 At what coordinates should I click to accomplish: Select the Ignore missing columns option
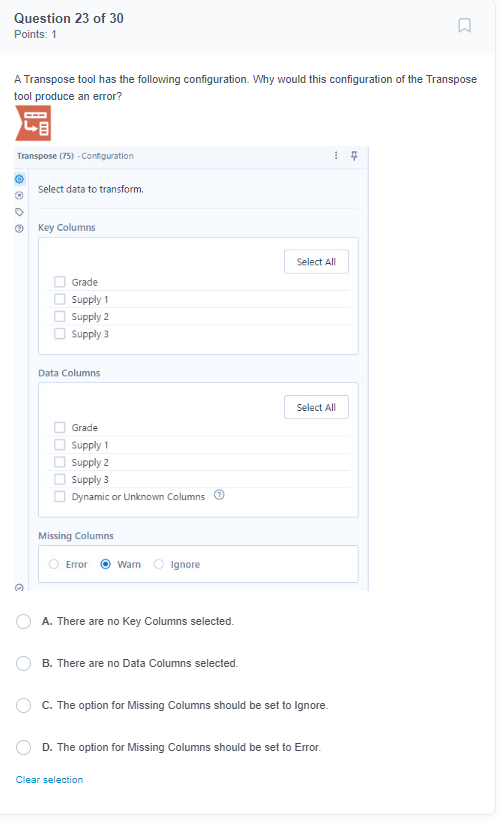point(158,564)
